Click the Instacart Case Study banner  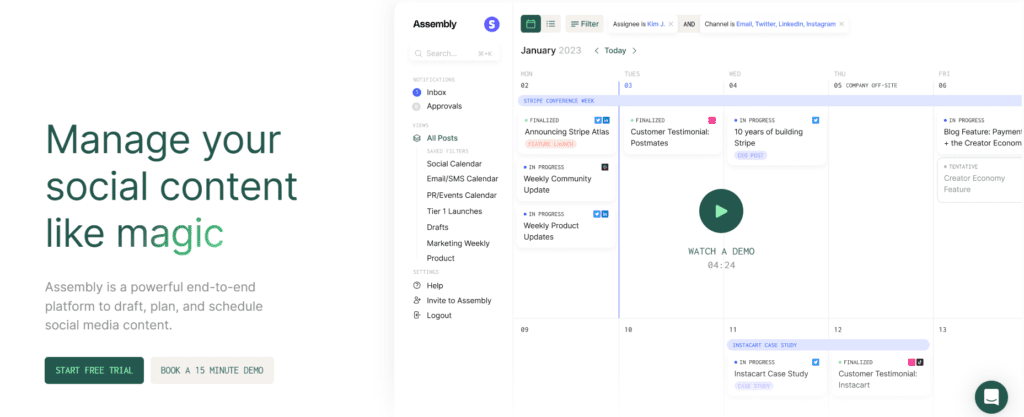pos(827,345)
